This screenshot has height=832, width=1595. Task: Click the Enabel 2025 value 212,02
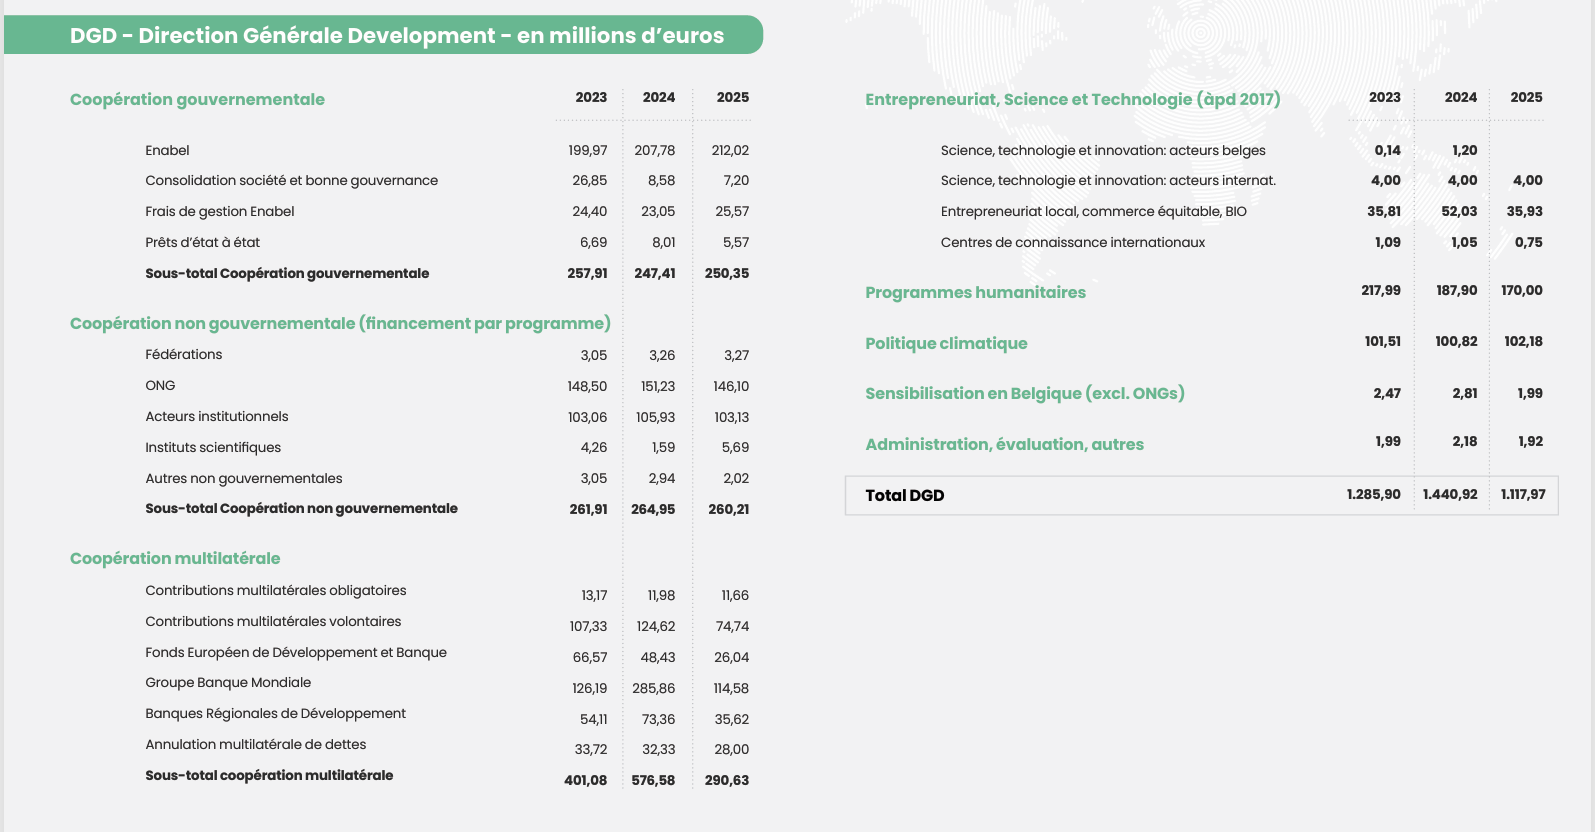[730, 150]
